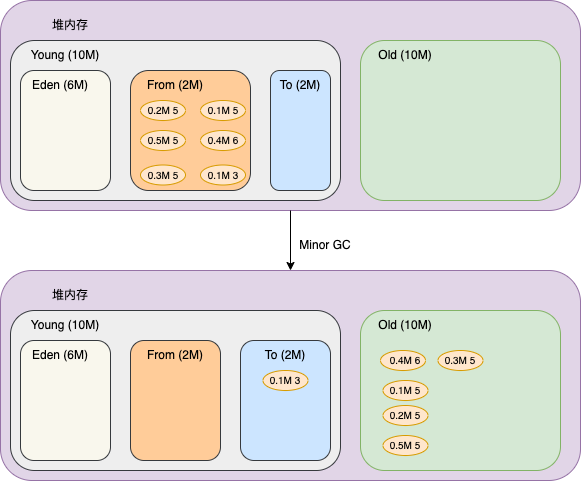Image resolution: width=581 pixels, height=481 pixels.
Task: Select the 0.2M 5 oval in lower Old
Action: point(405,415)
